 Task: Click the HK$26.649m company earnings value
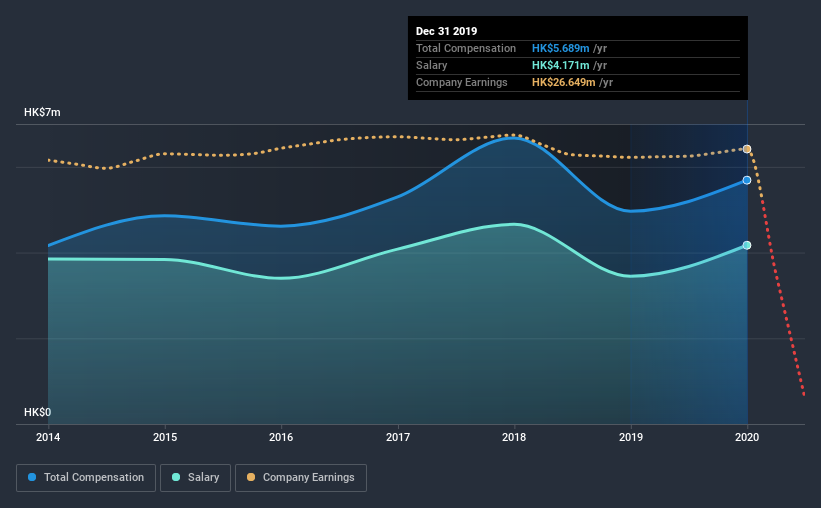564,82
